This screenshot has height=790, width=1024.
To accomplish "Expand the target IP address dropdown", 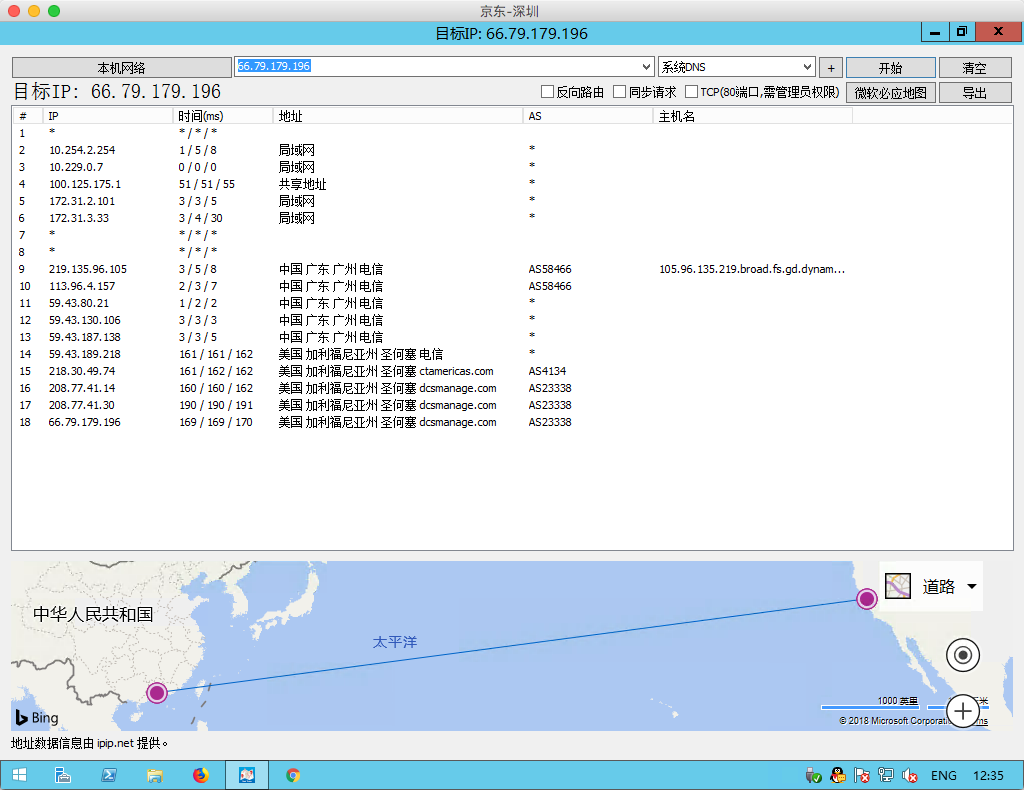I will pos(646,67).
